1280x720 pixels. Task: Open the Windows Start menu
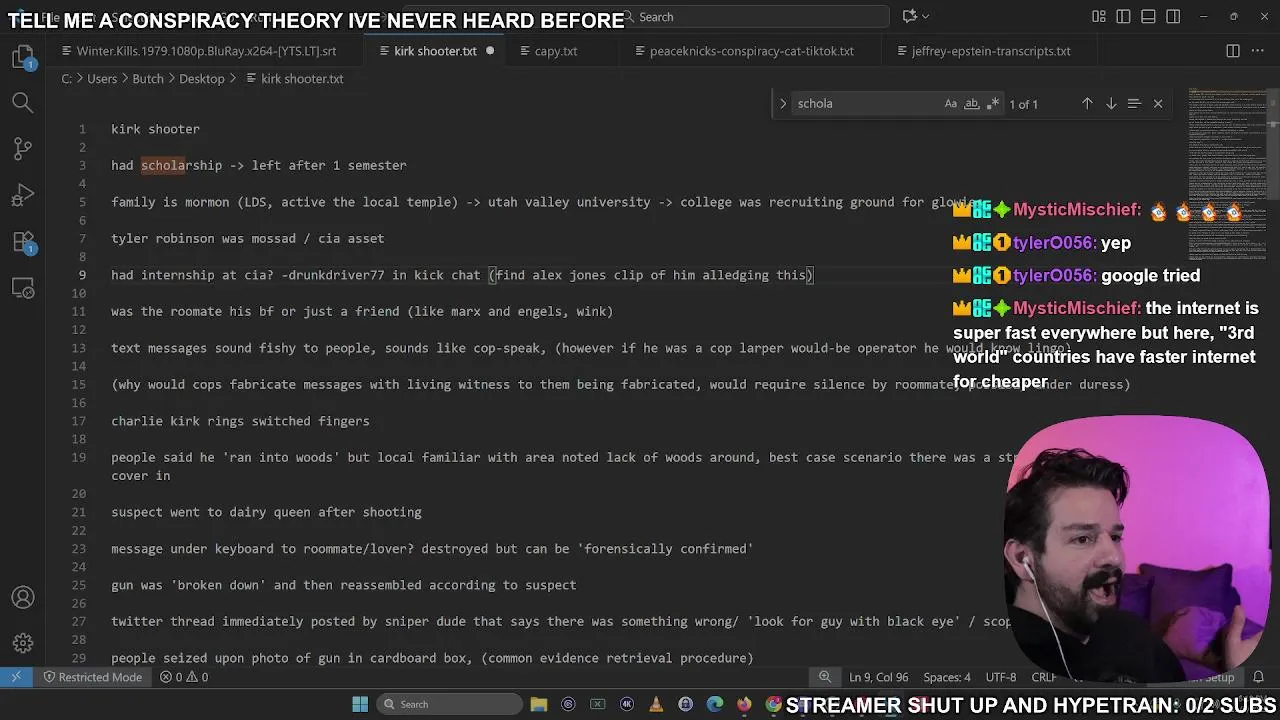pos(360,704)
